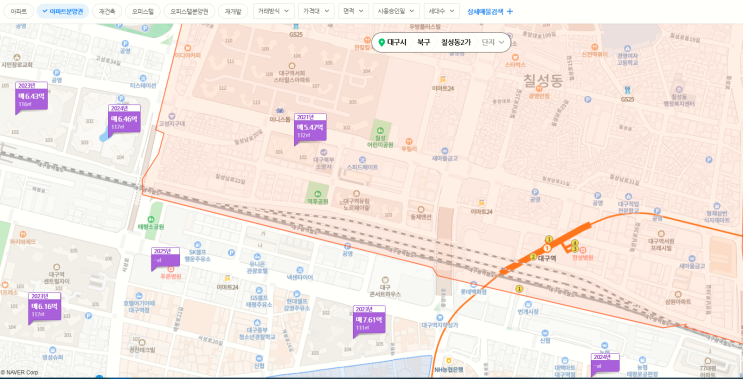Image resolution: width=743 pixels, height=379 pixels.
Task: Click the 미니스톱 store icon
Action: pyautogui.click(x=280, y=111)
